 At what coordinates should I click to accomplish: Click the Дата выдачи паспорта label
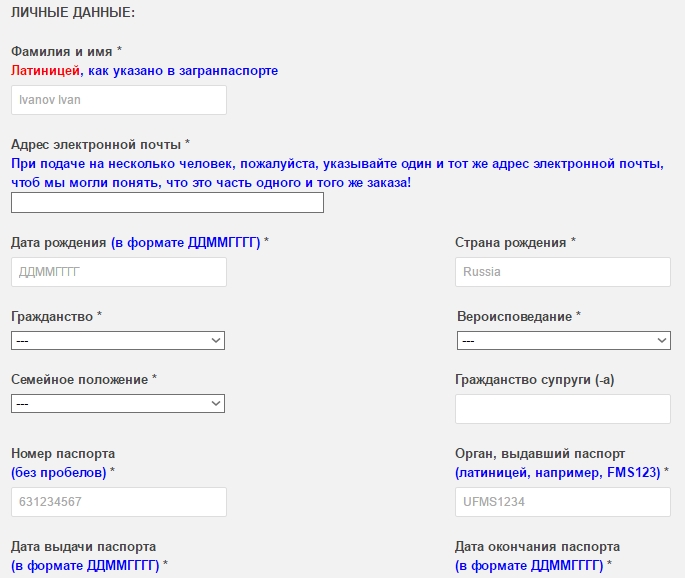(x=83, y=547)
